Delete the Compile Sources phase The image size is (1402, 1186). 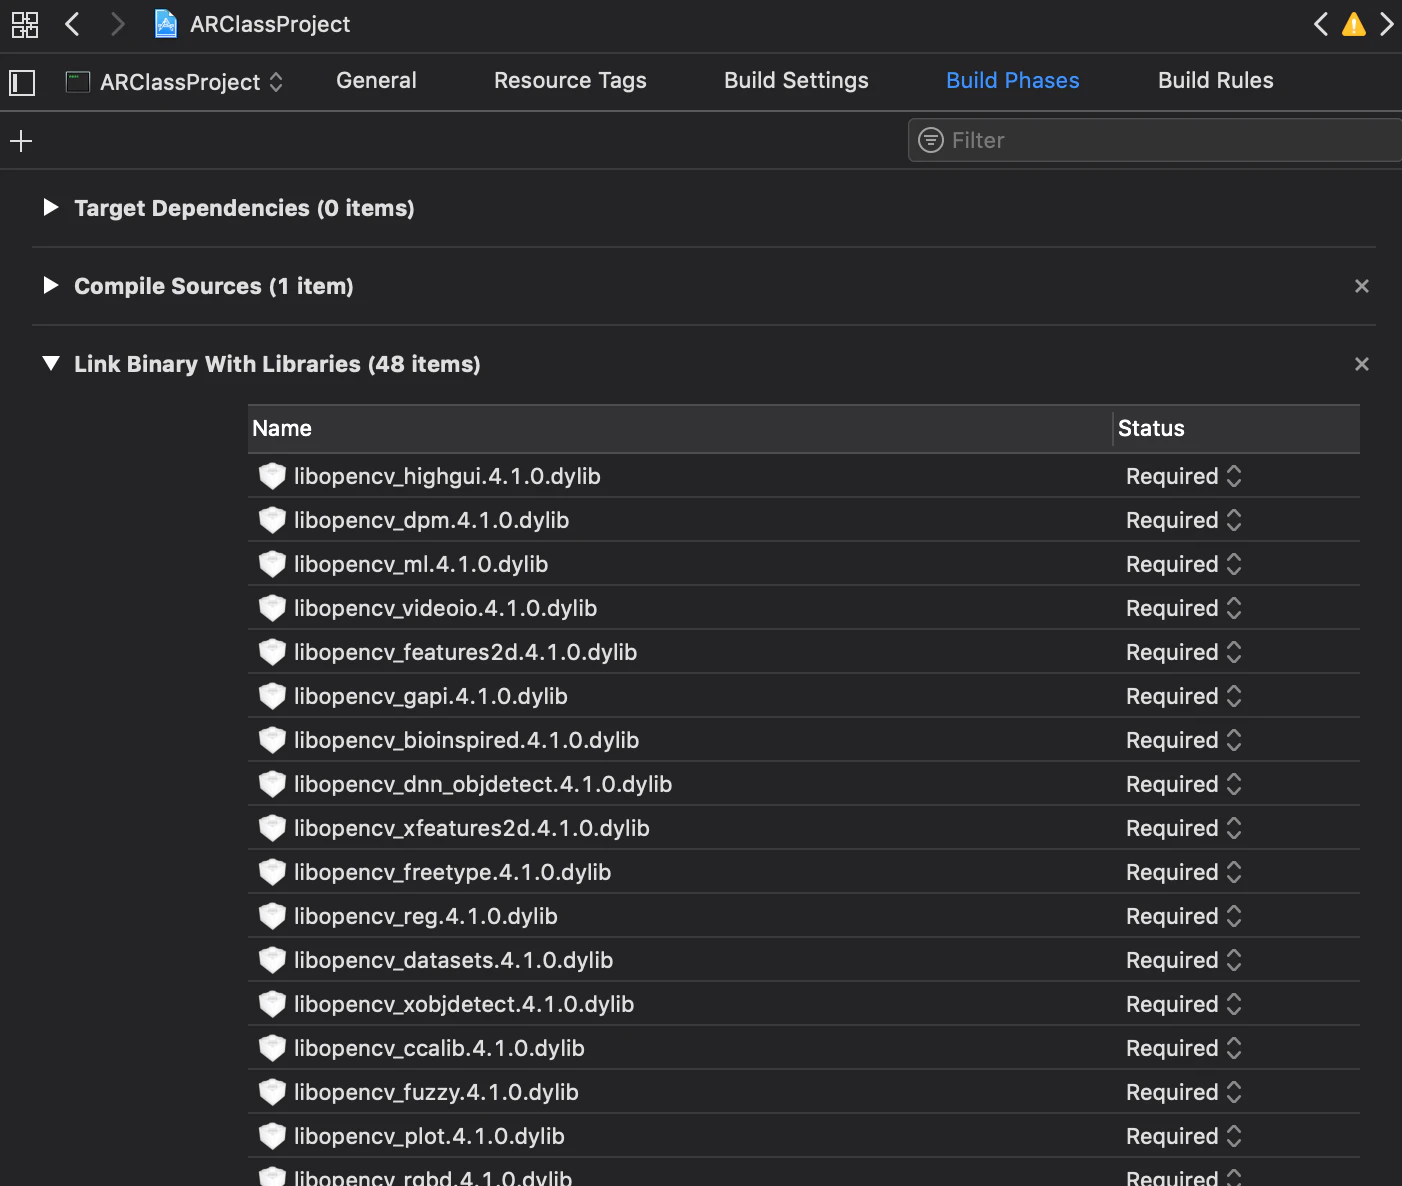(1362, 286)
